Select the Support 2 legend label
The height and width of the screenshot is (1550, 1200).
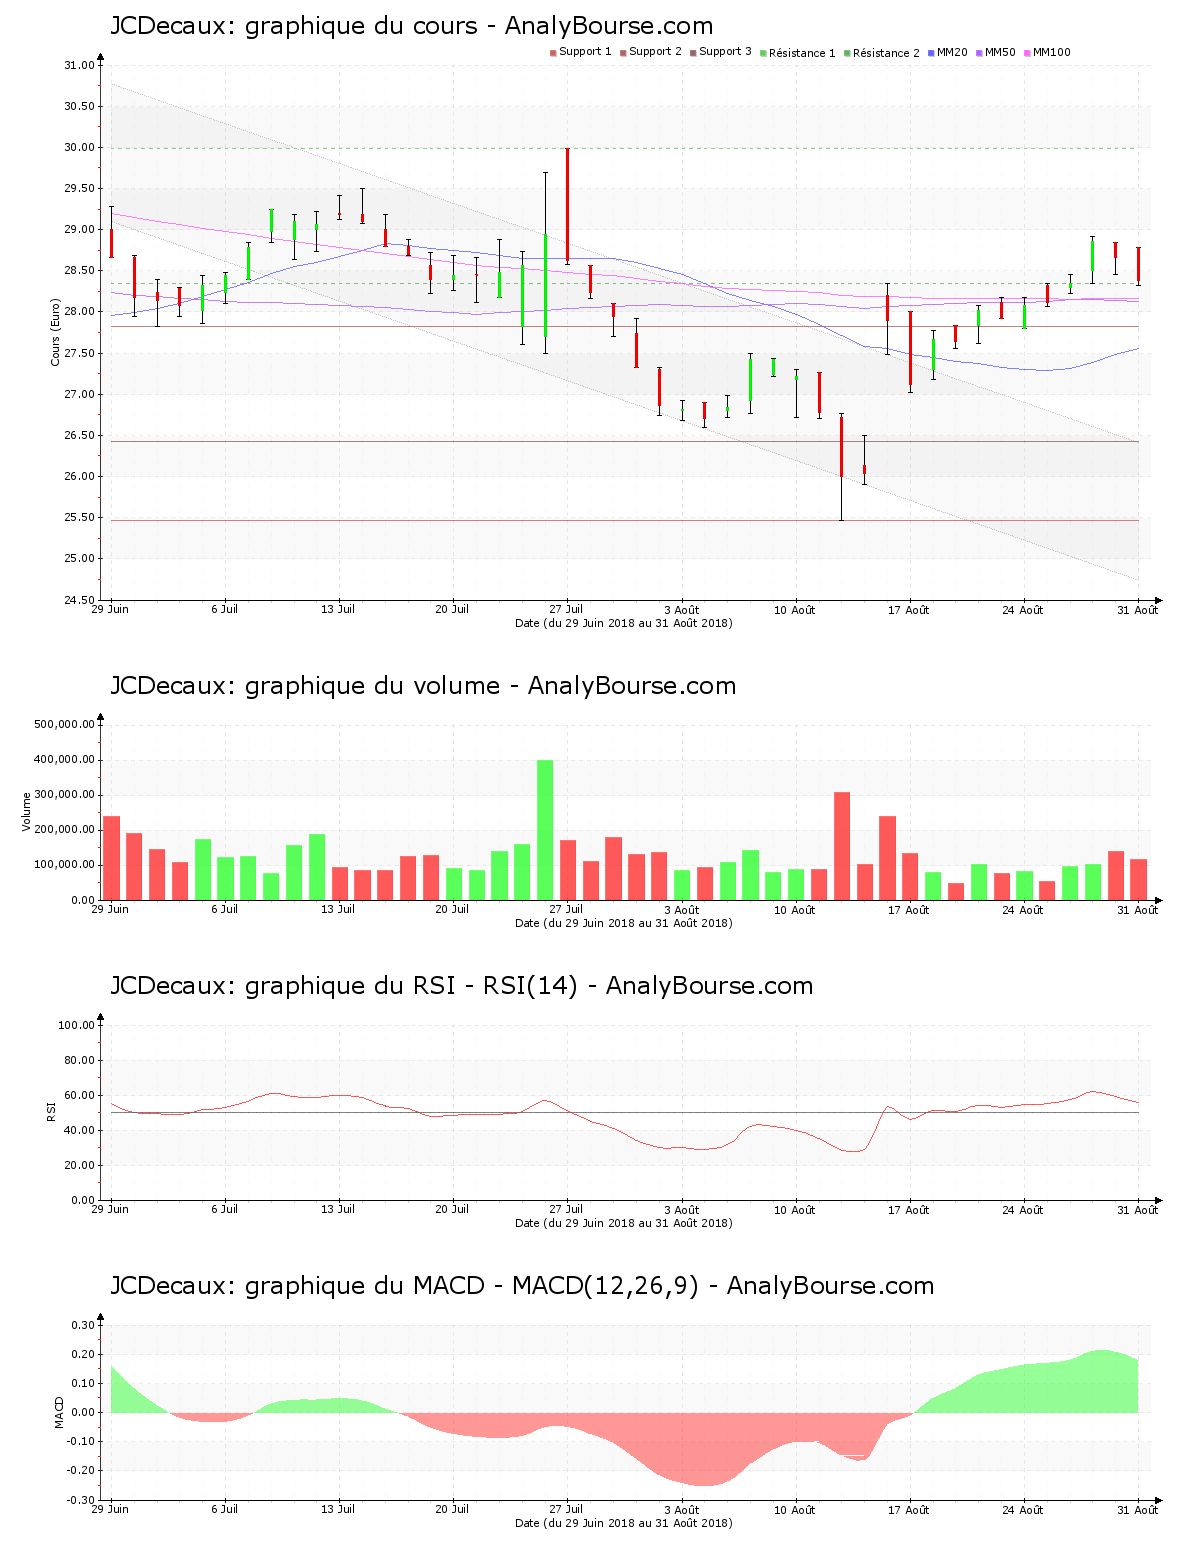coord(655,52)
